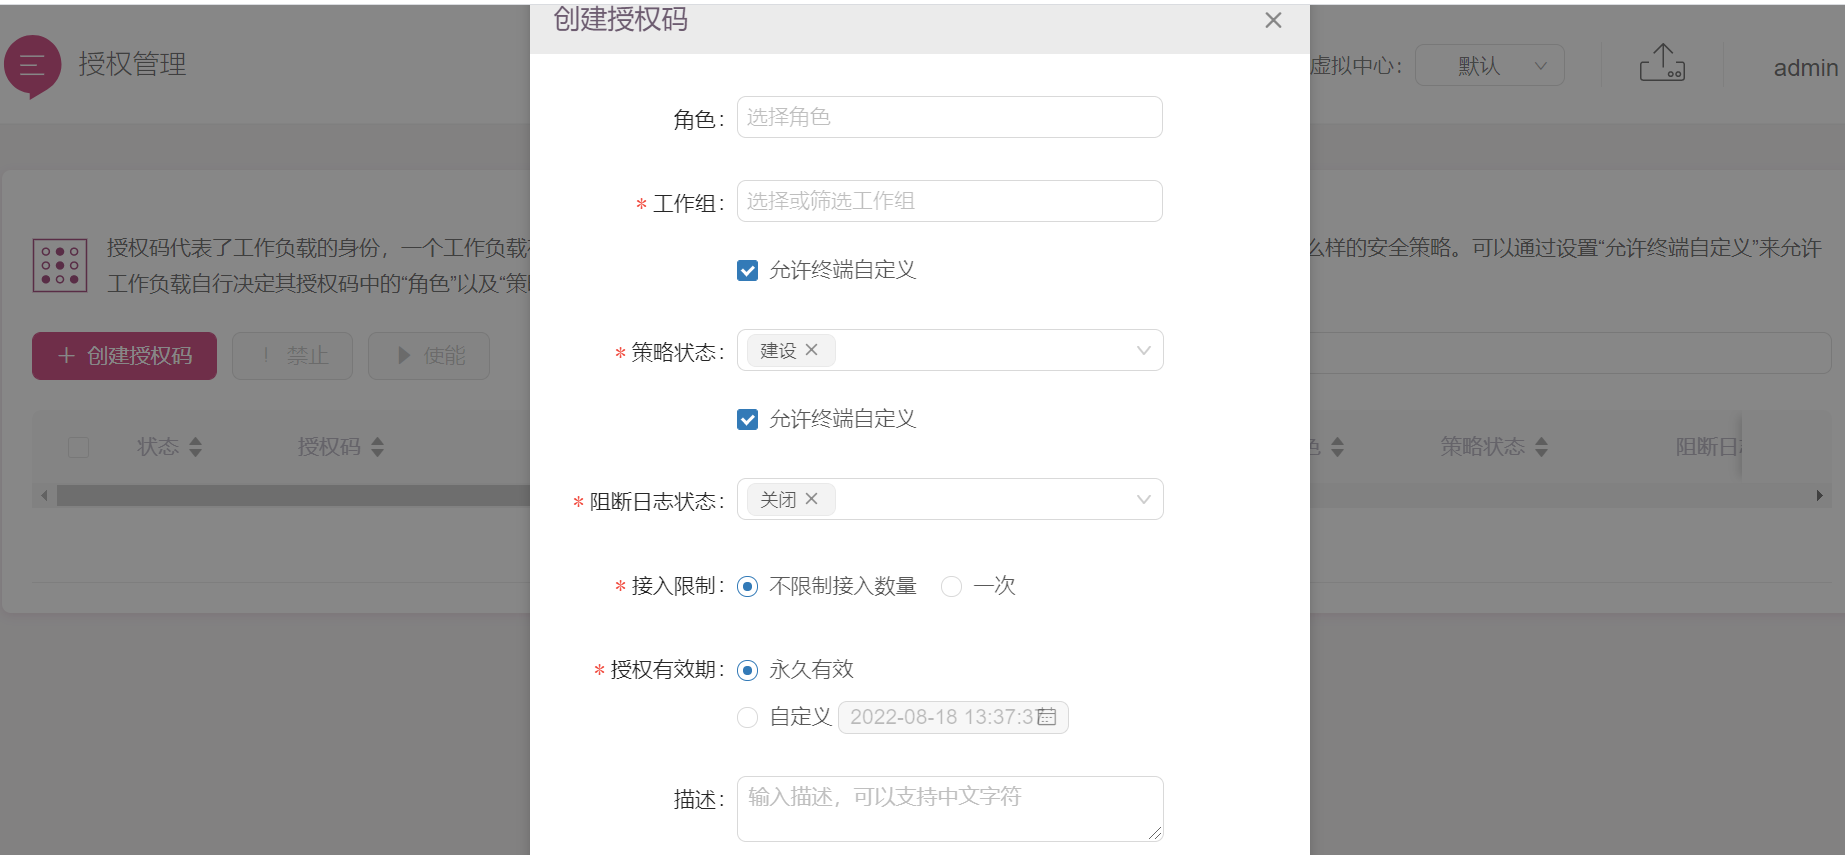
Task: Choose 自定义 authorization validity period
Action: tap(747, 718)
